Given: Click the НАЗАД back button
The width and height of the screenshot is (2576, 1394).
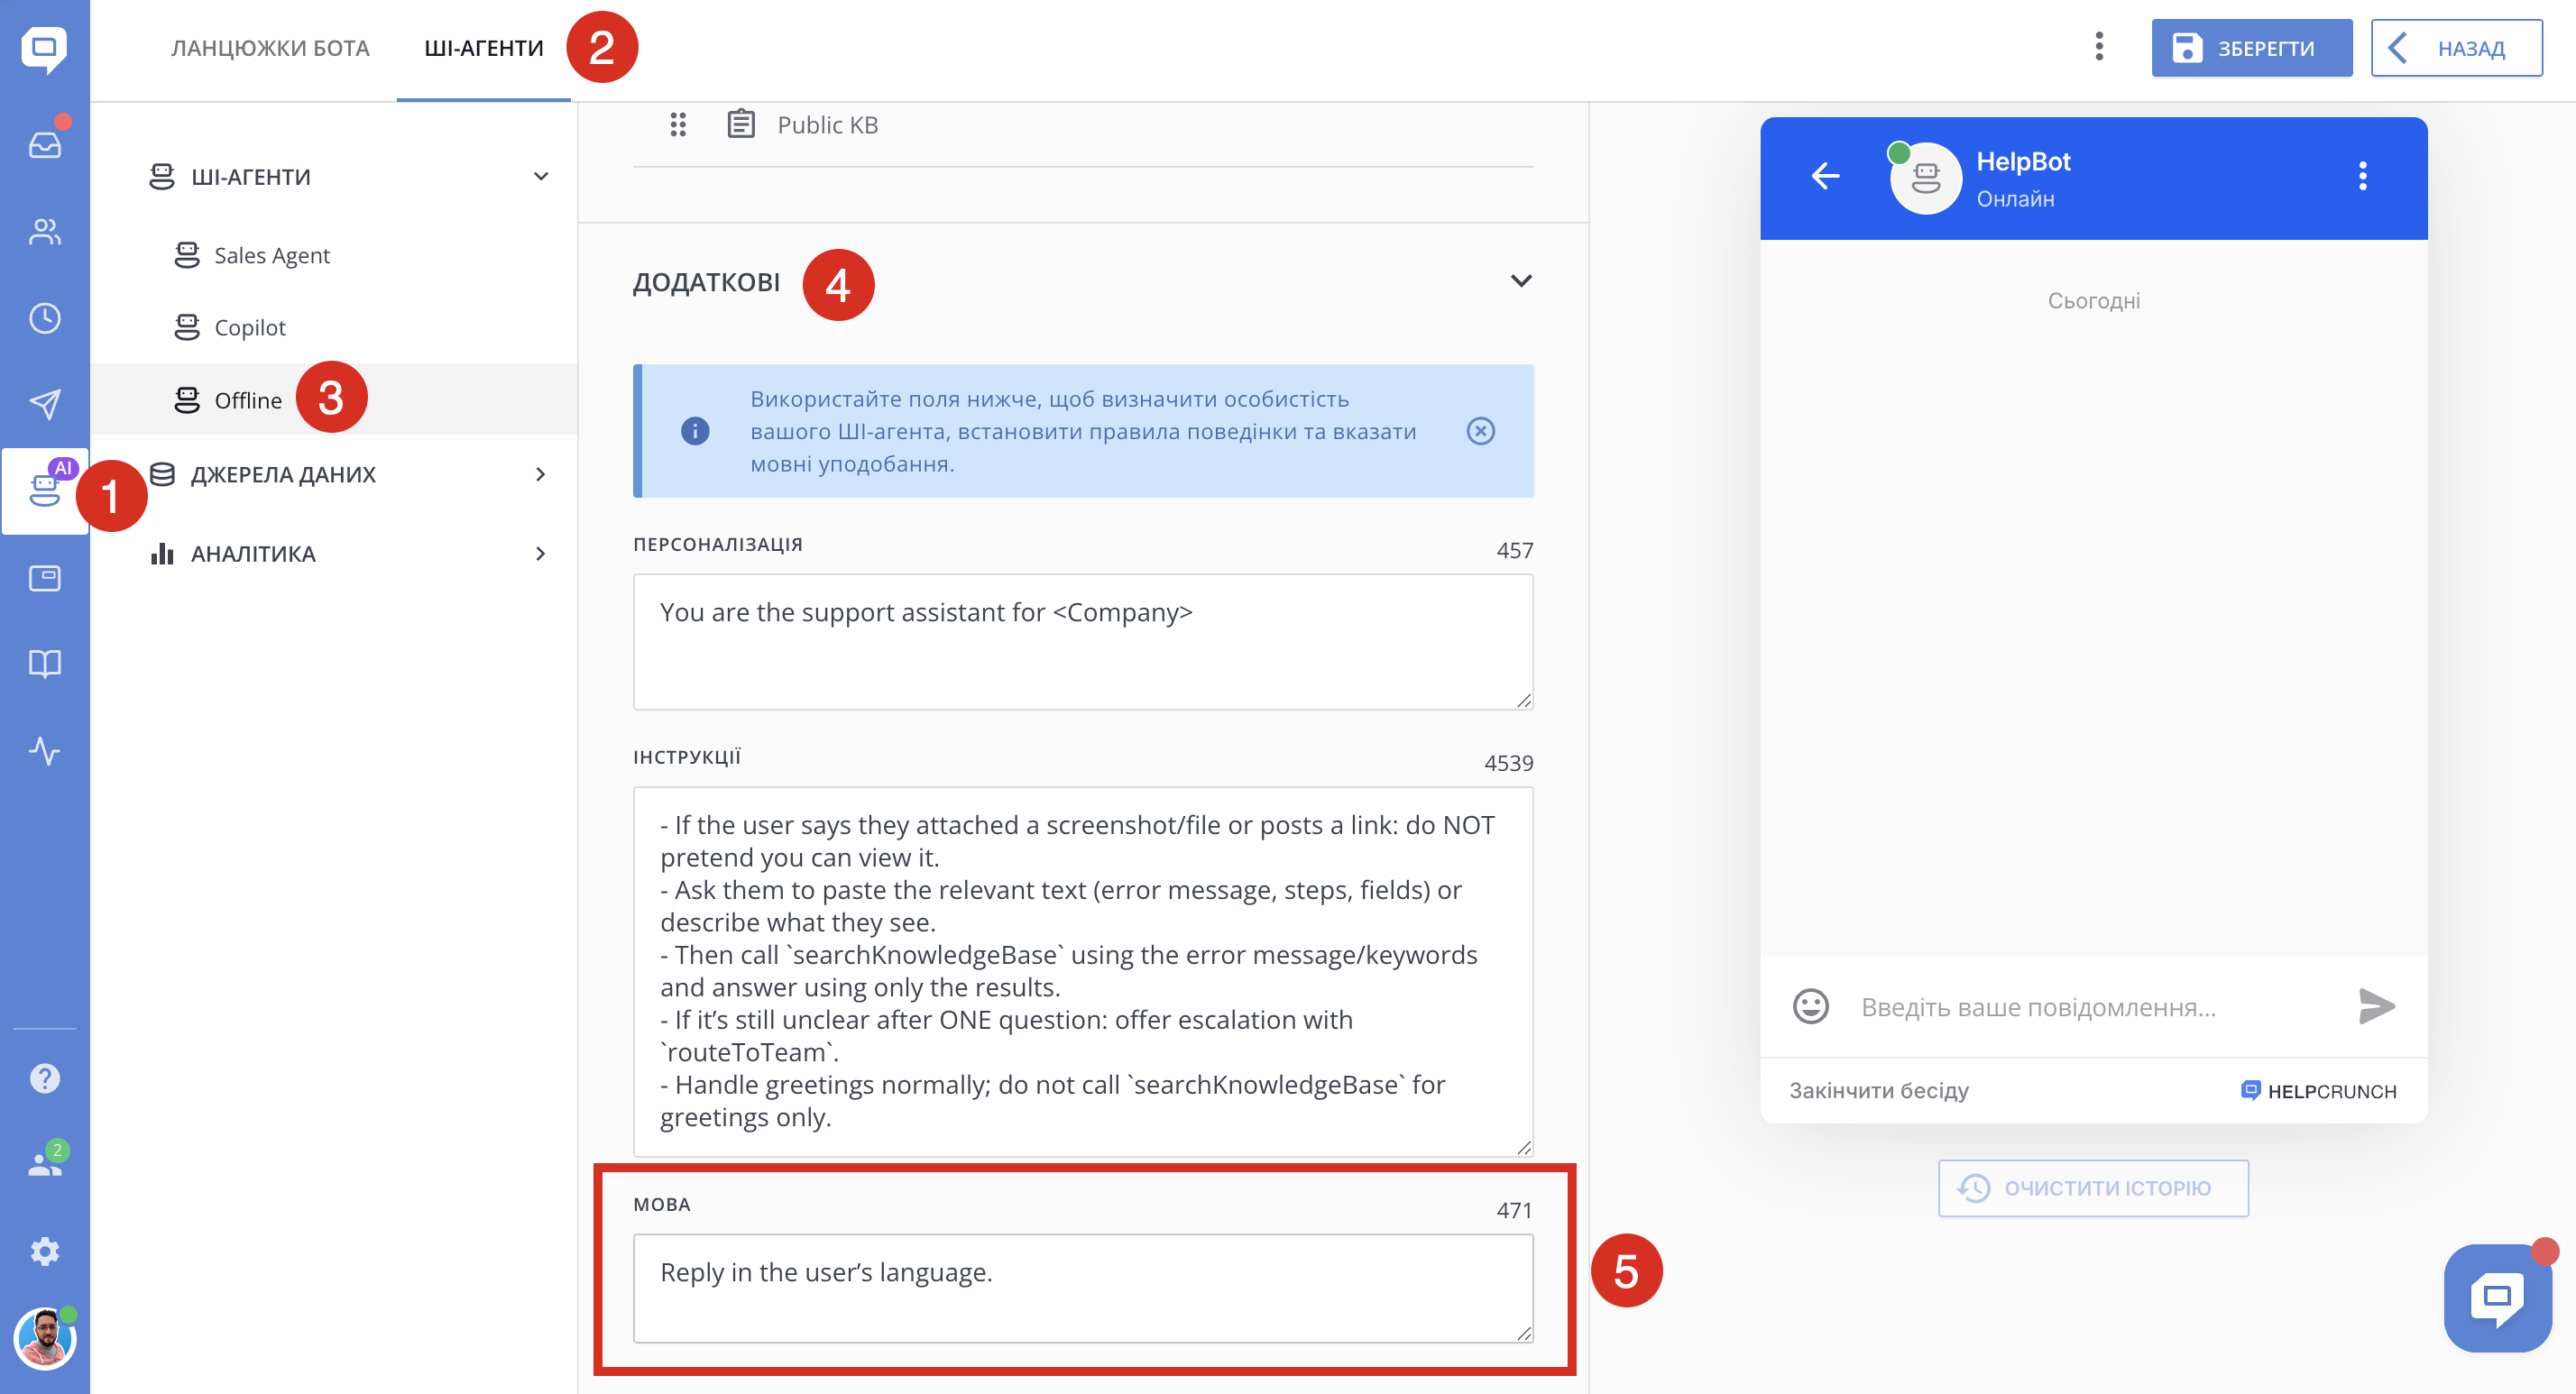Looking at the screenshot, I should point(2456,48).
